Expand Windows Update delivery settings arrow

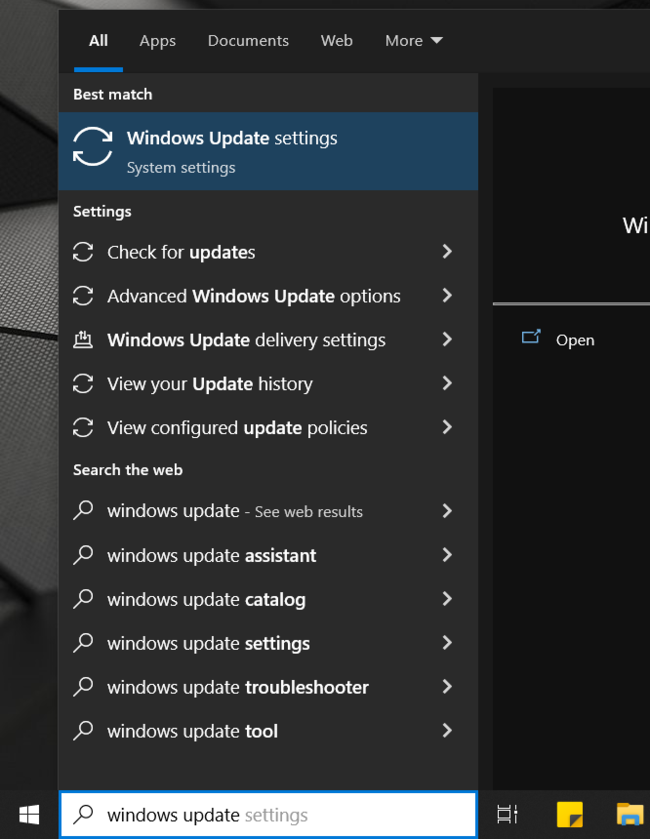coord(447,339)
